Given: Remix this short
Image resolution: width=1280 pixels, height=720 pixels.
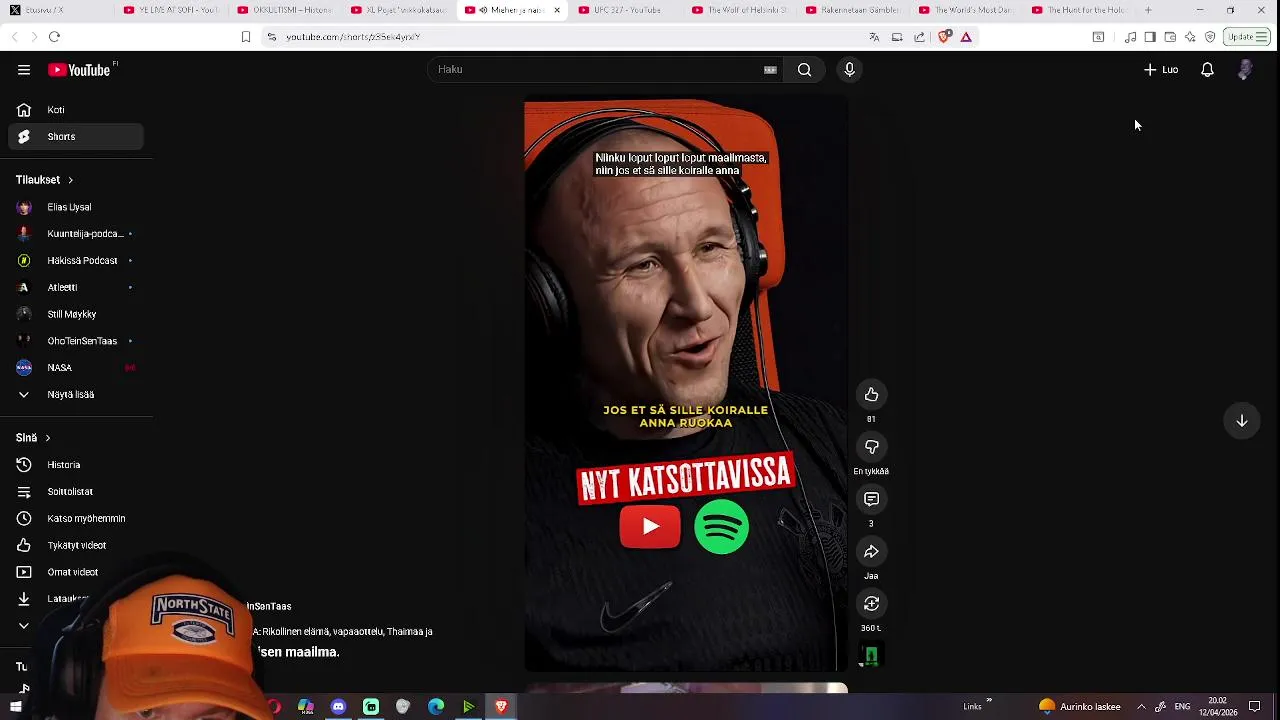Looking at the screenshot, I should point(871,604).
